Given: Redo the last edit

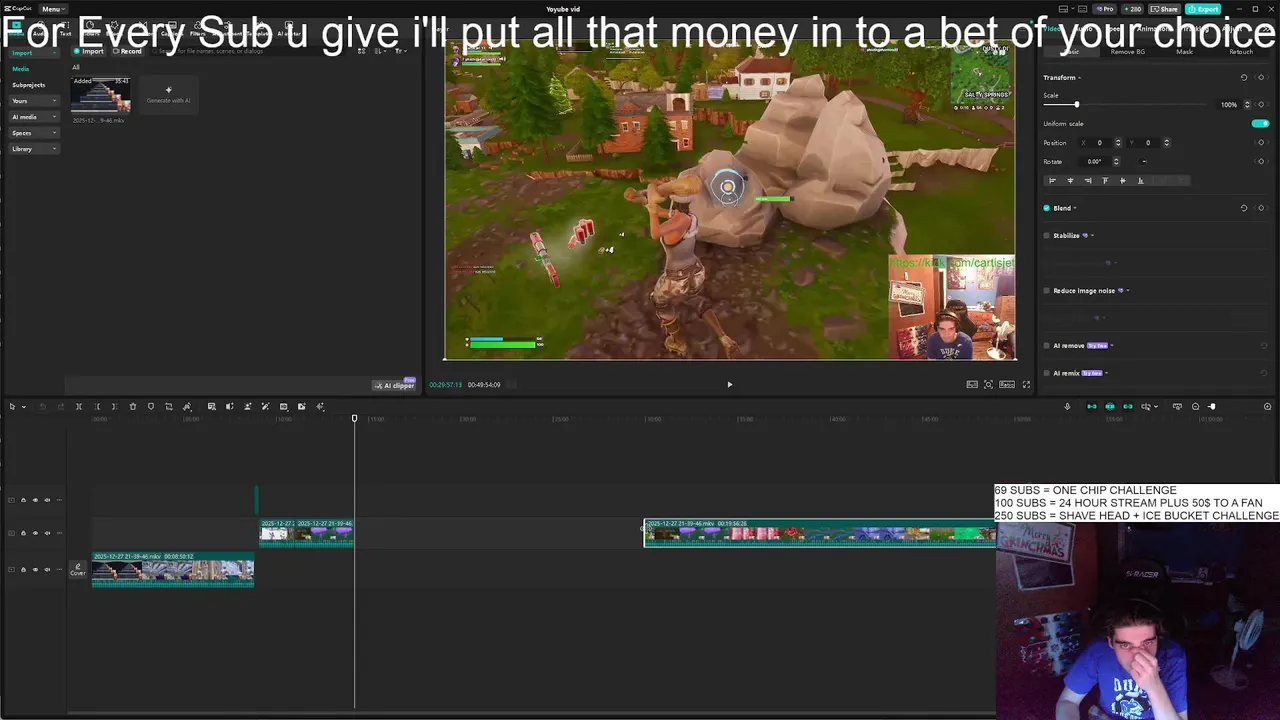Looking at the screenshot, I should [x=60, y=406].
